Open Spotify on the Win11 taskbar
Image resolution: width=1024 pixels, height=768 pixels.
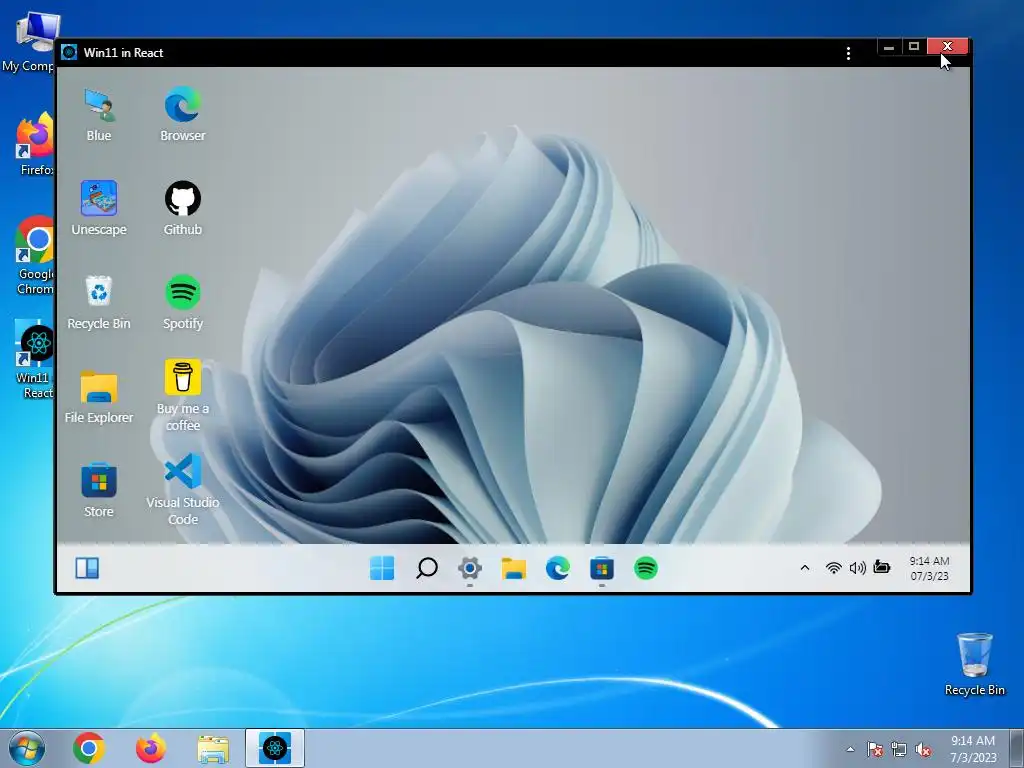pyautogui.click(x=646, y=568)
